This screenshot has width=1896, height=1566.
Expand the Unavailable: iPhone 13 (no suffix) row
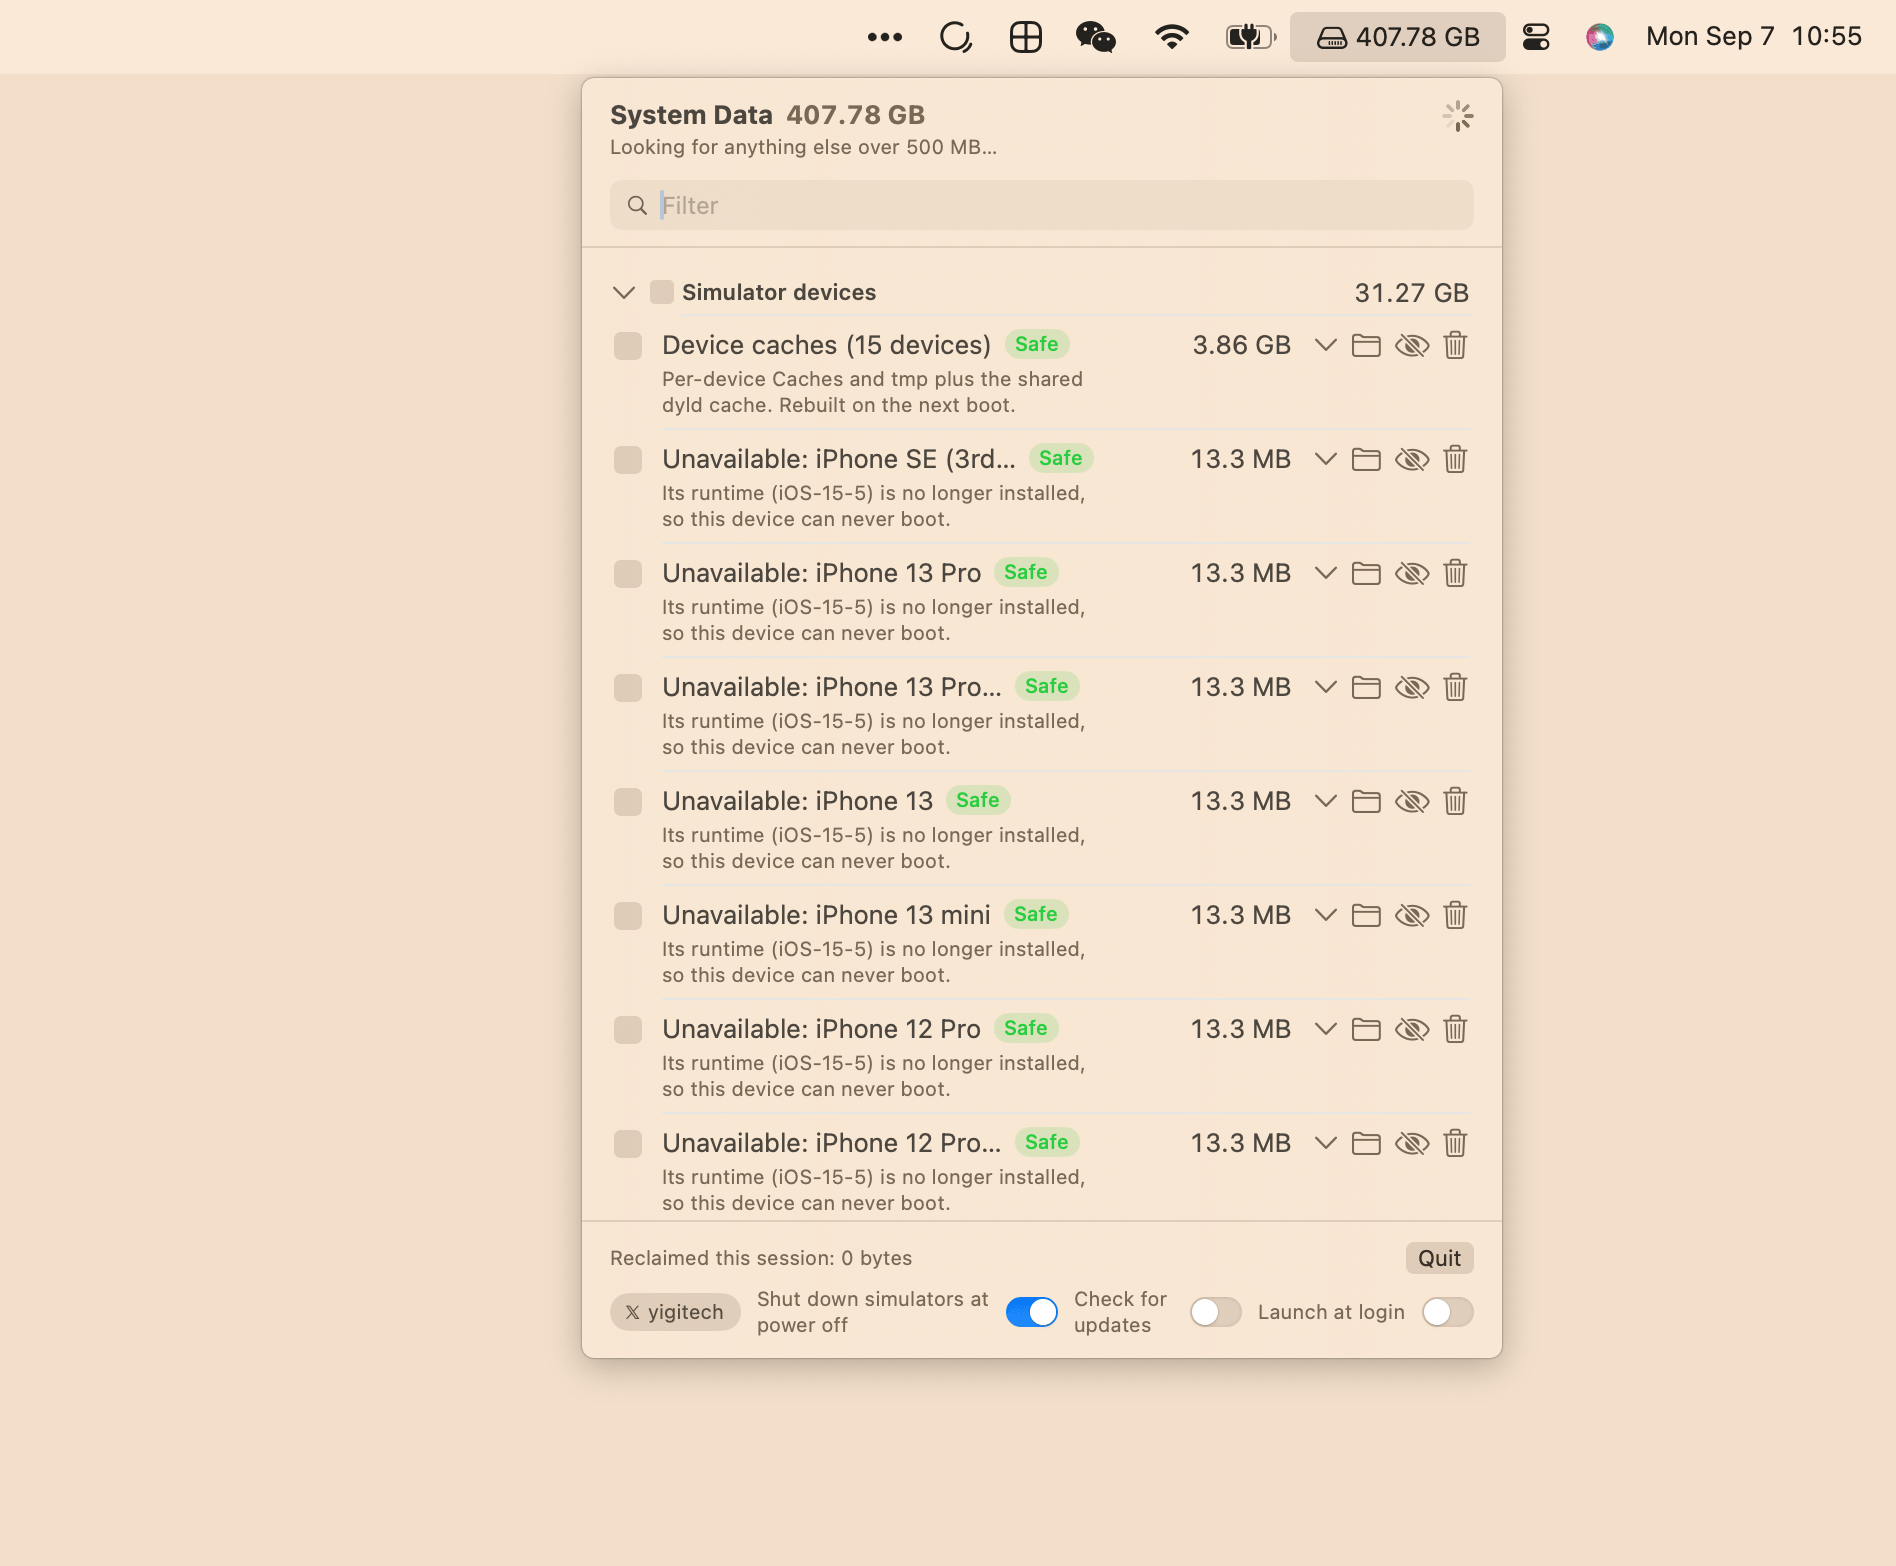pos(1326,802)
